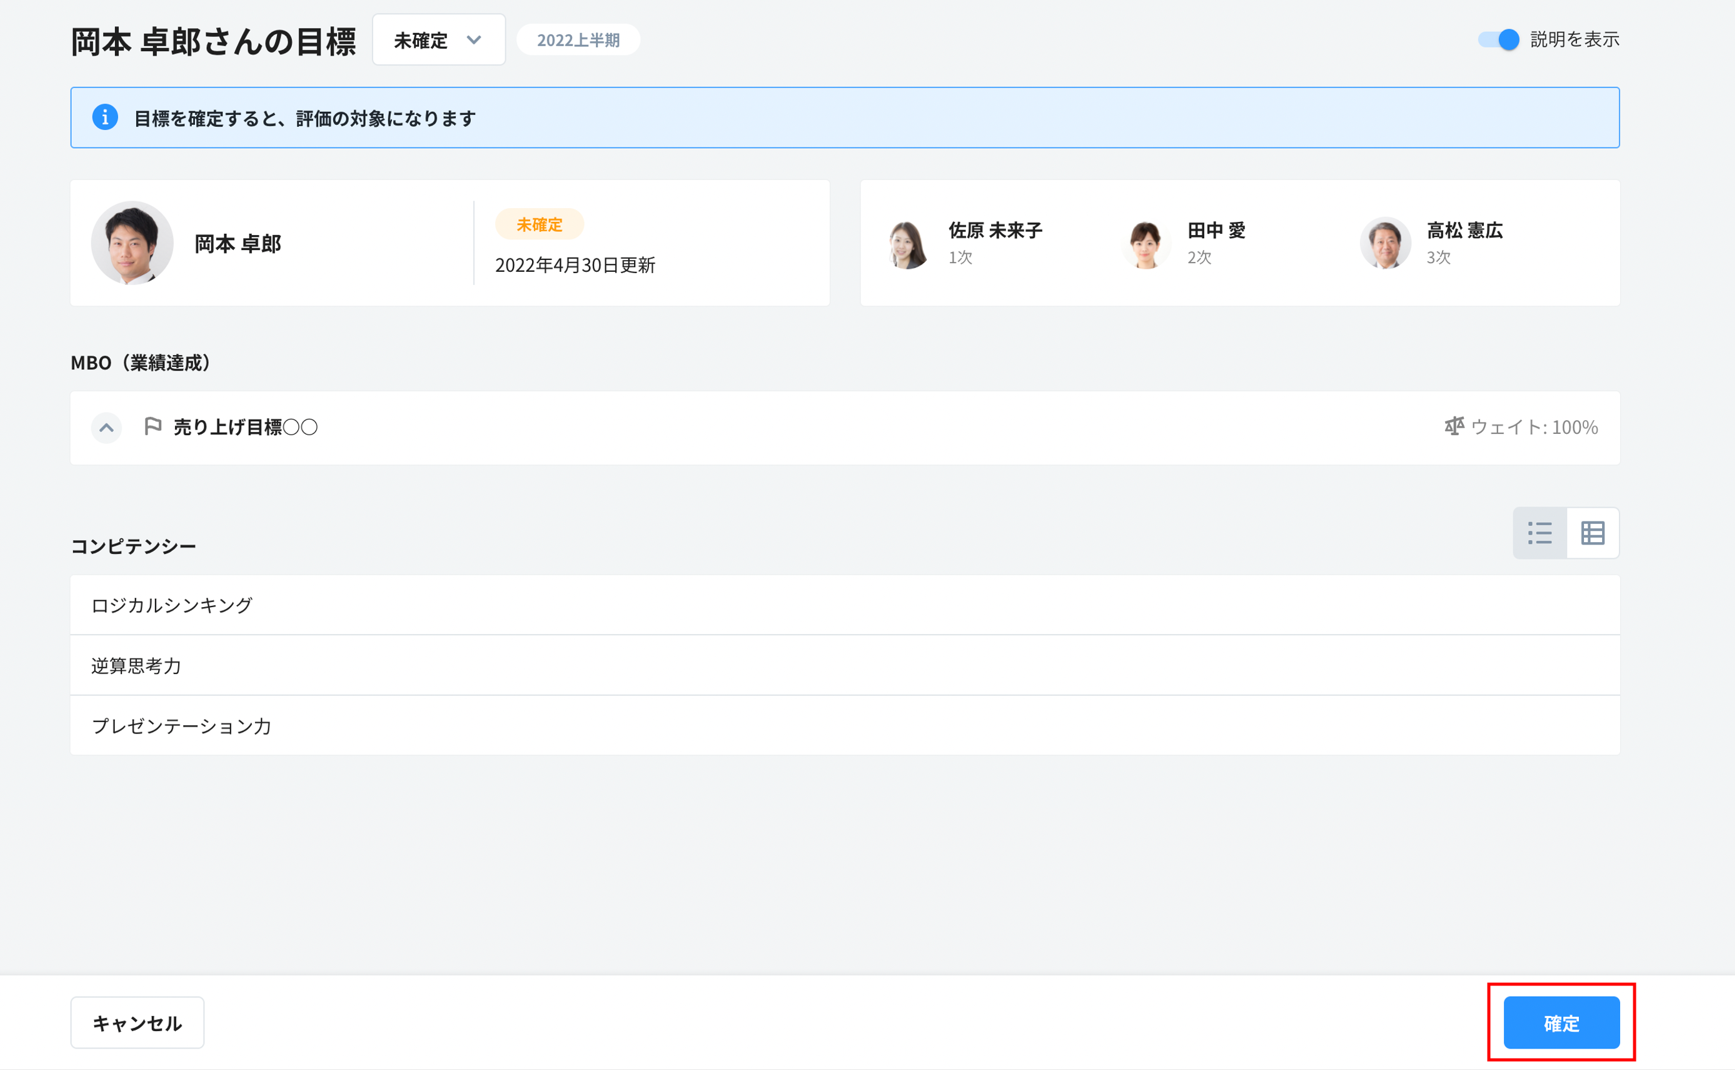
Task: Click 高松 憲広's avatar
Action: [1385, 244]
